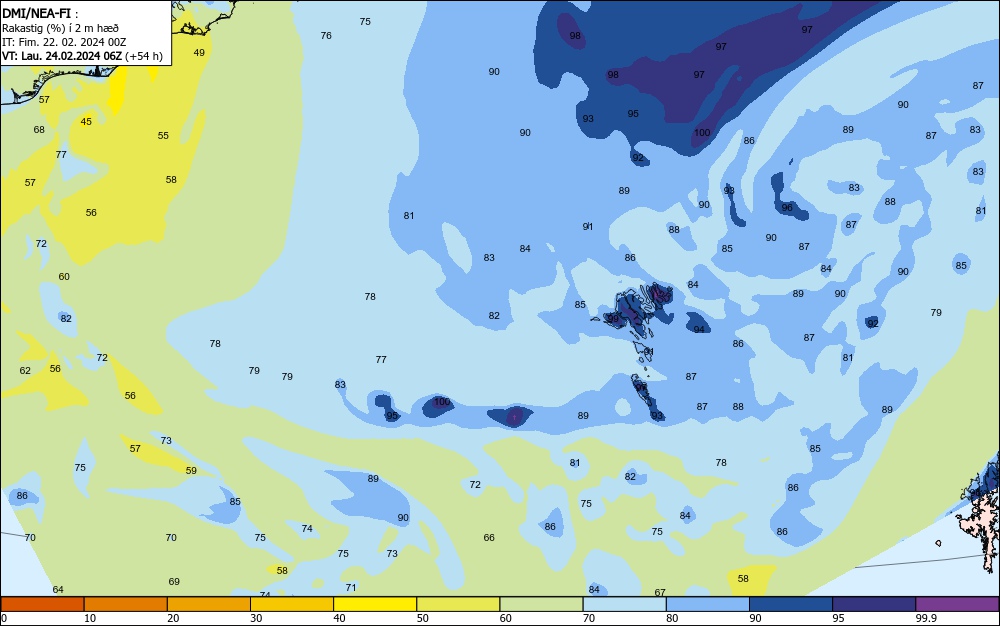Click the humidity value 66 on the map
The width and height of the screenshot is (1000, 626).
pos(489,537)
